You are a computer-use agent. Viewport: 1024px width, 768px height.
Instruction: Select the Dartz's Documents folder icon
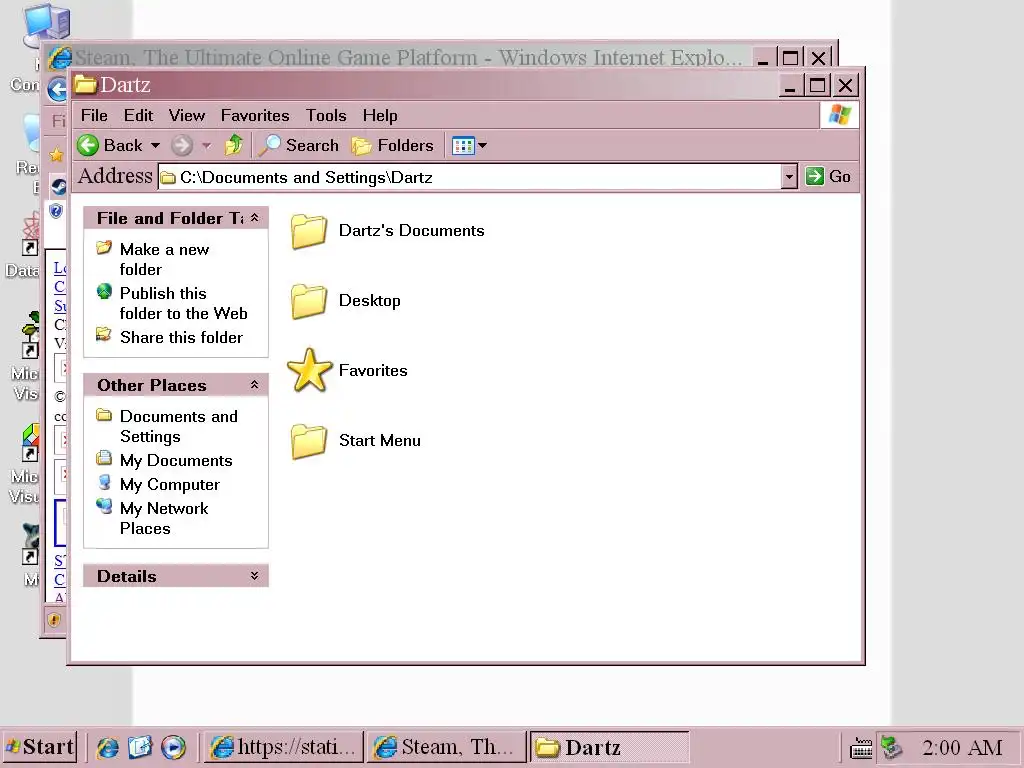(309, 231)
